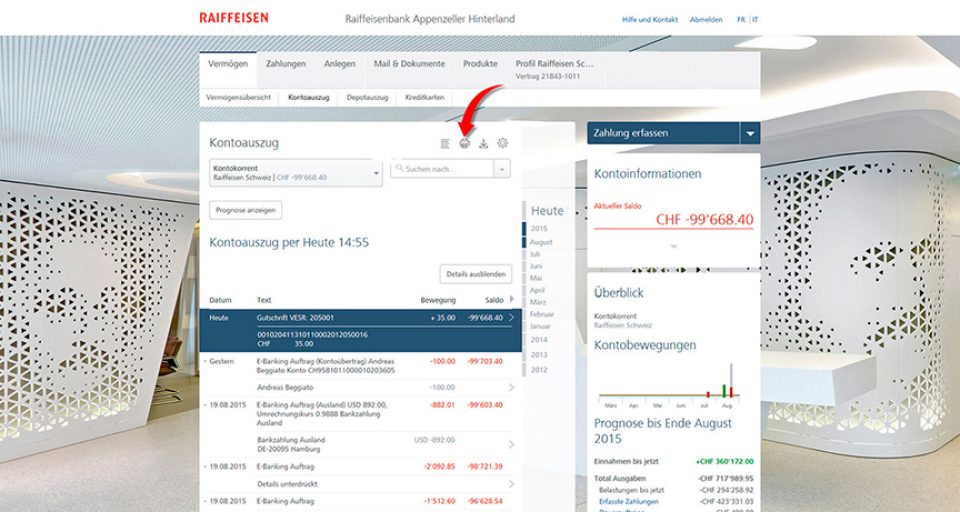960x512 pixels.
Task: Click the Prognose anzeigen button
Action: 246,210
